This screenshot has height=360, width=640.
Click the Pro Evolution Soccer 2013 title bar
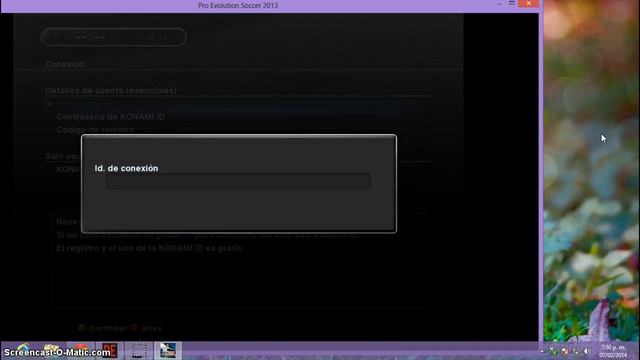[x=238, y=5]
